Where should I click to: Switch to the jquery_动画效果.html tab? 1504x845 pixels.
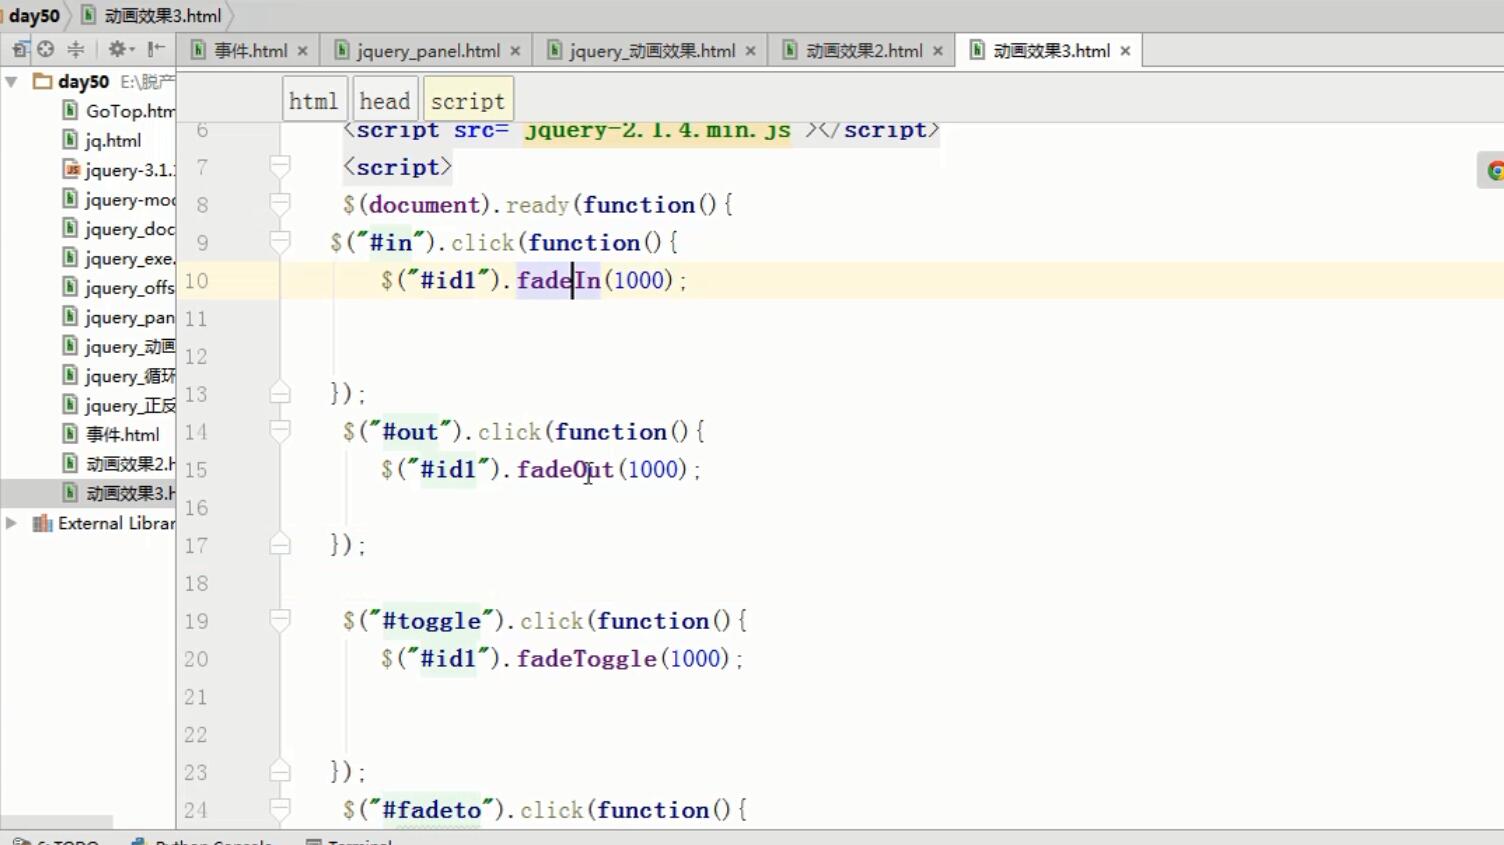[x=652, y=51]
